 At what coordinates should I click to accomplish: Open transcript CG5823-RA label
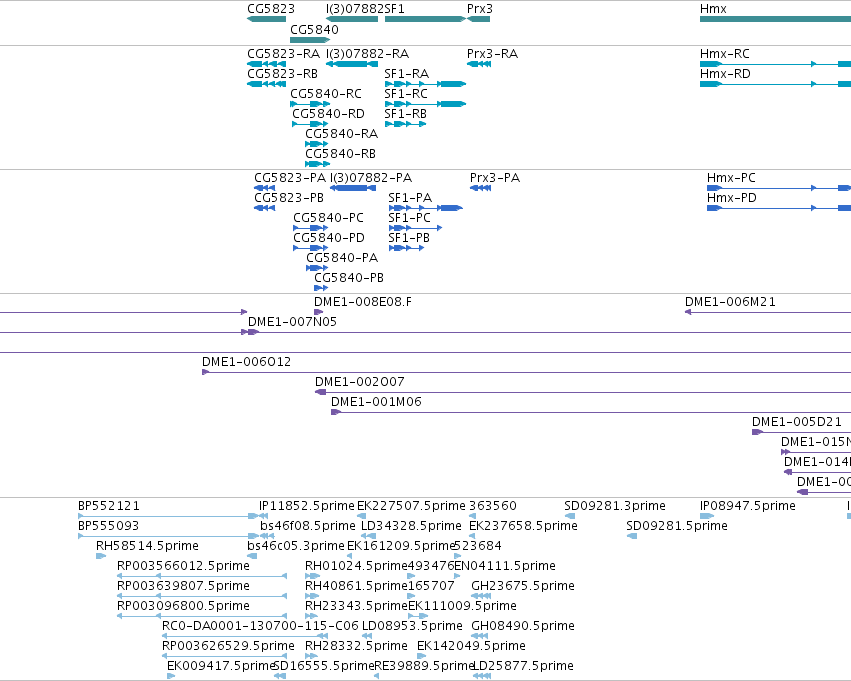point(283,54)
